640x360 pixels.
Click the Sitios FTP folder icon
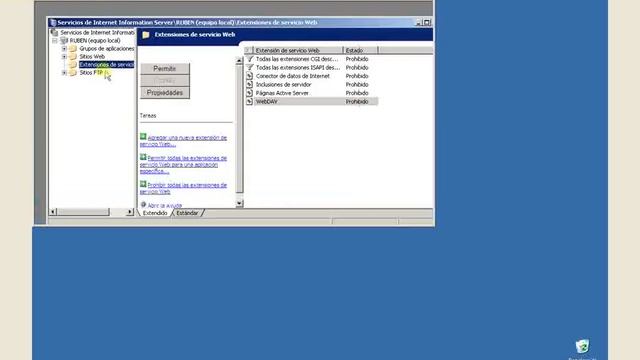tap(73, 73)
